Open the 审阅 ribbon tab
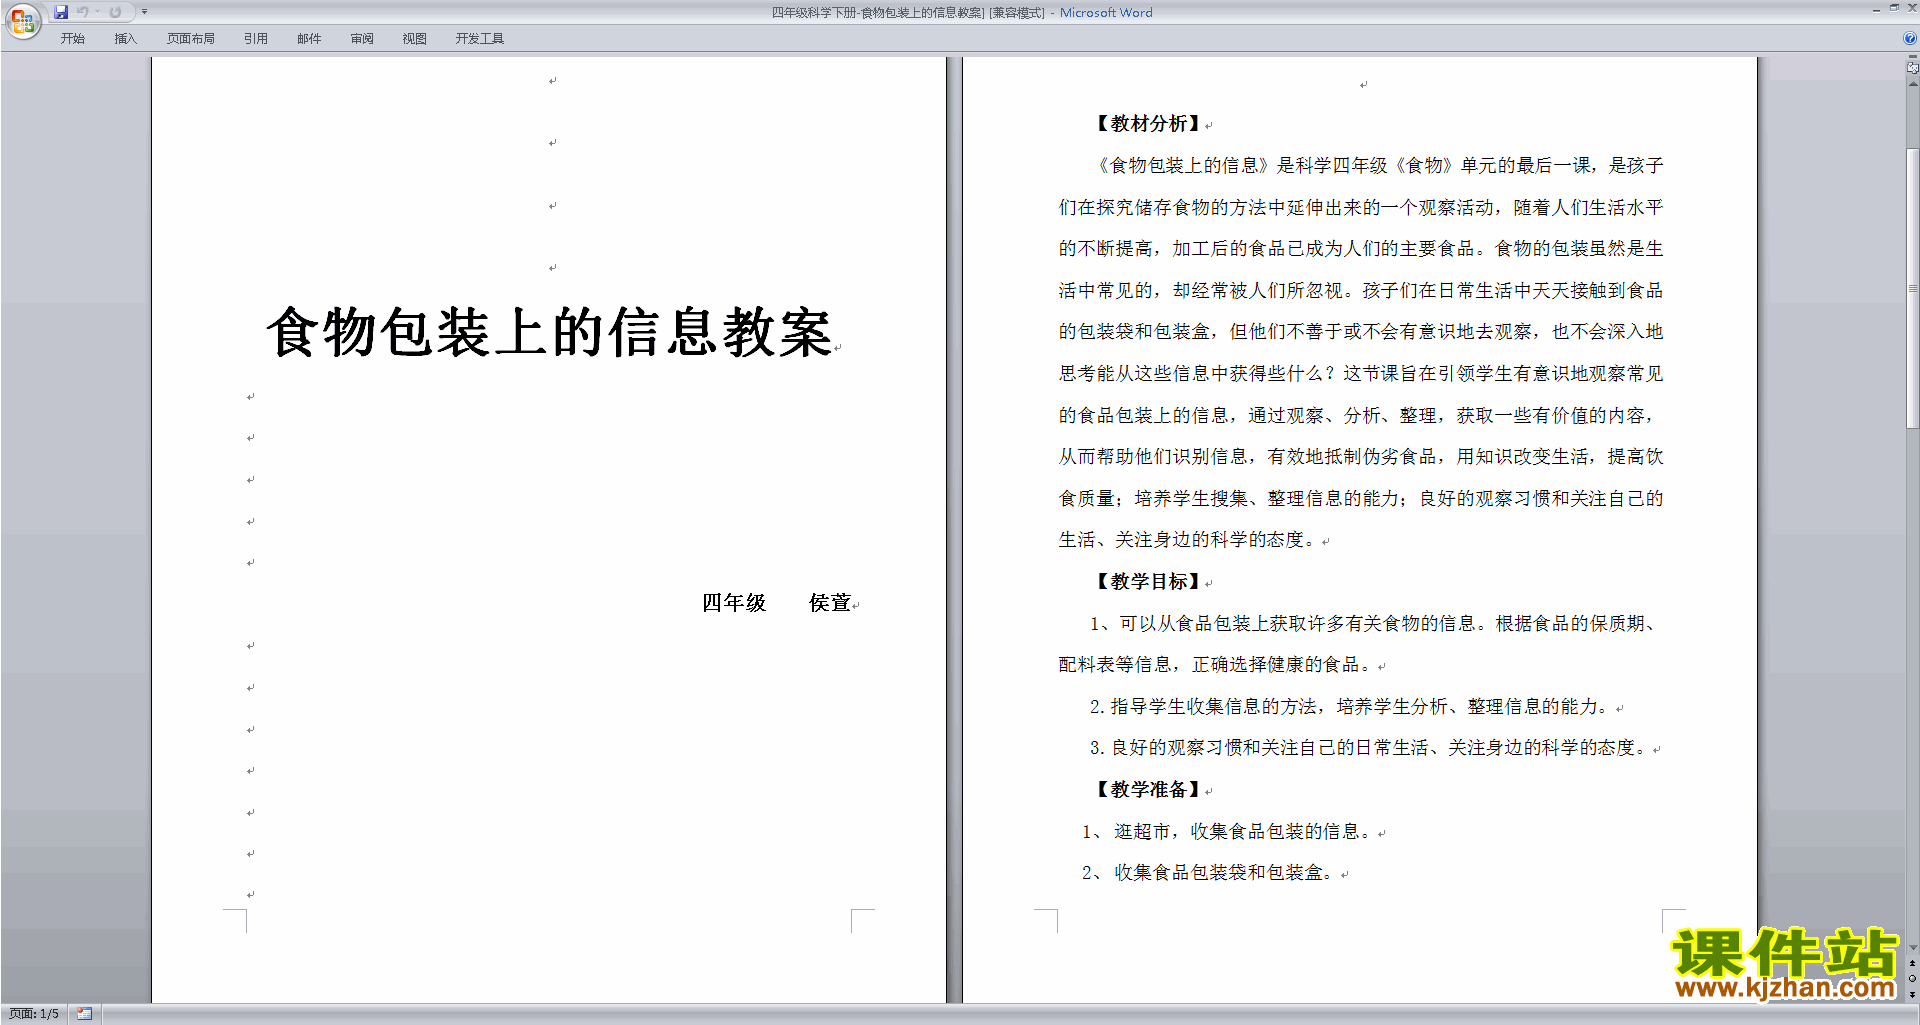The image size is (1920, 1025). [362, 39]
